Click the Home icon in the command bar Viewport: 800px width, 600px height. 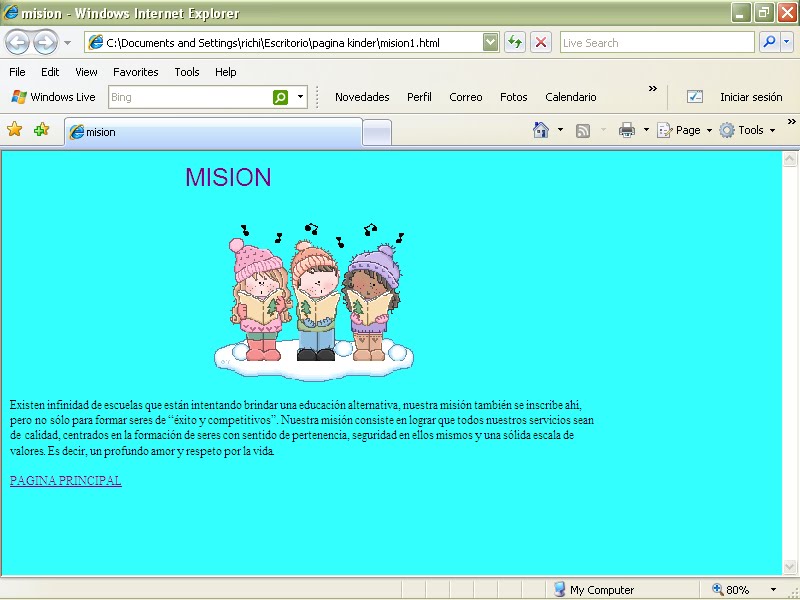click(541, 130)
